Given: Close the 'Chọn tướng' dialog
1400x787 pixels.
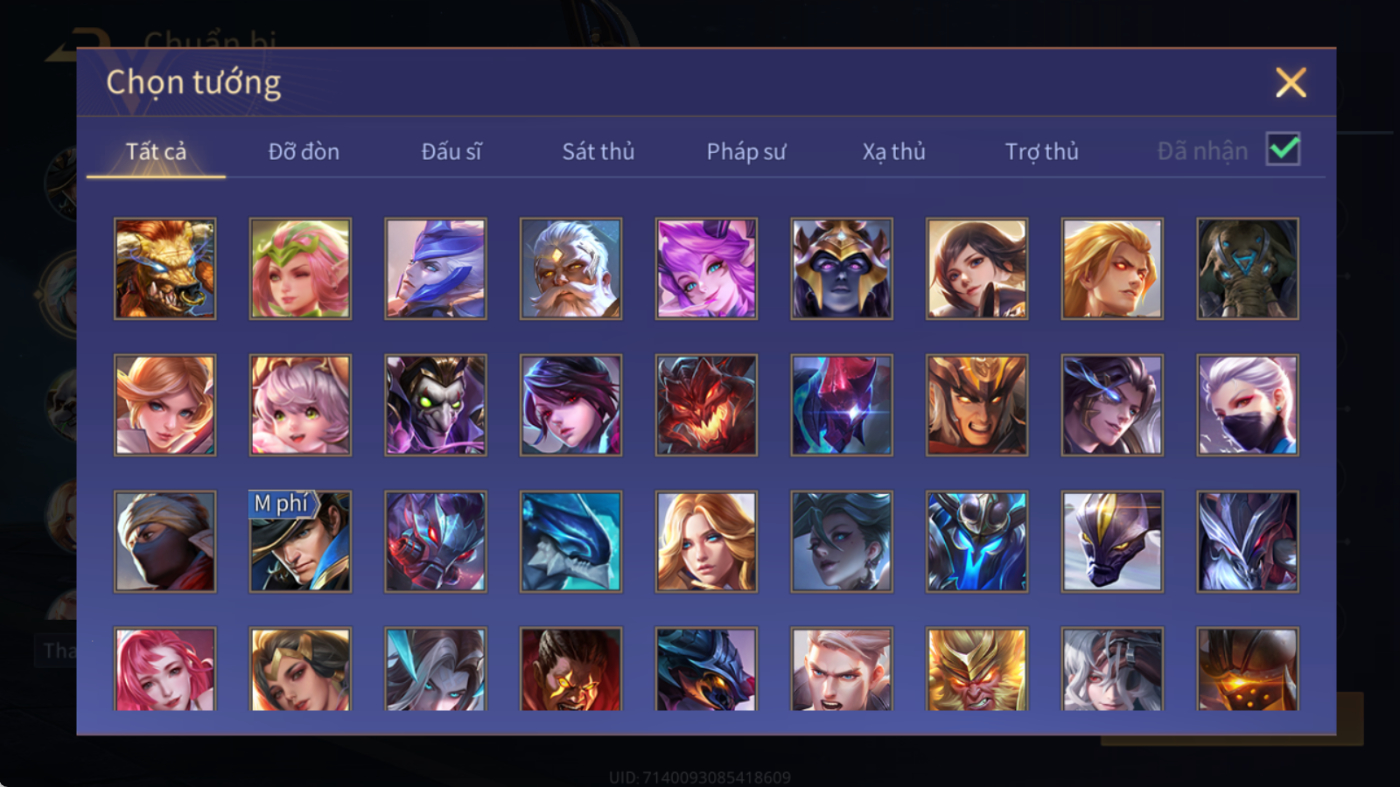Looking at the screenshot, I should point(1291,82).
